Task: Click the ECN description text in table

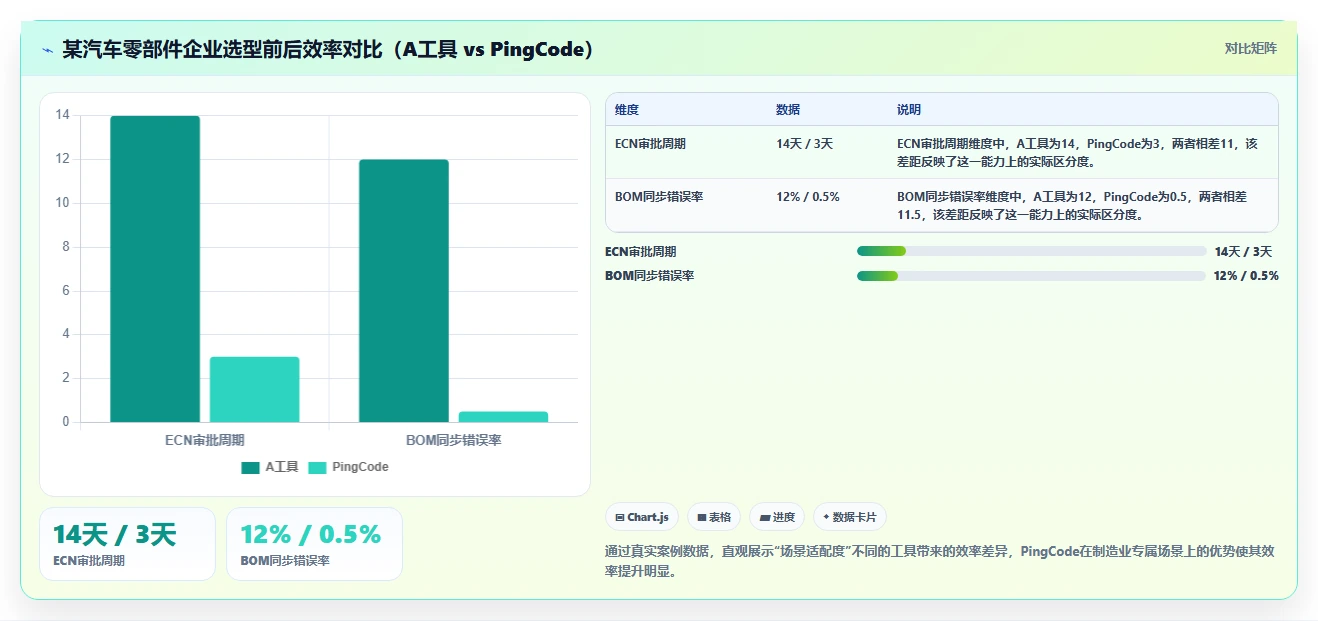Action: (1077, 152)
